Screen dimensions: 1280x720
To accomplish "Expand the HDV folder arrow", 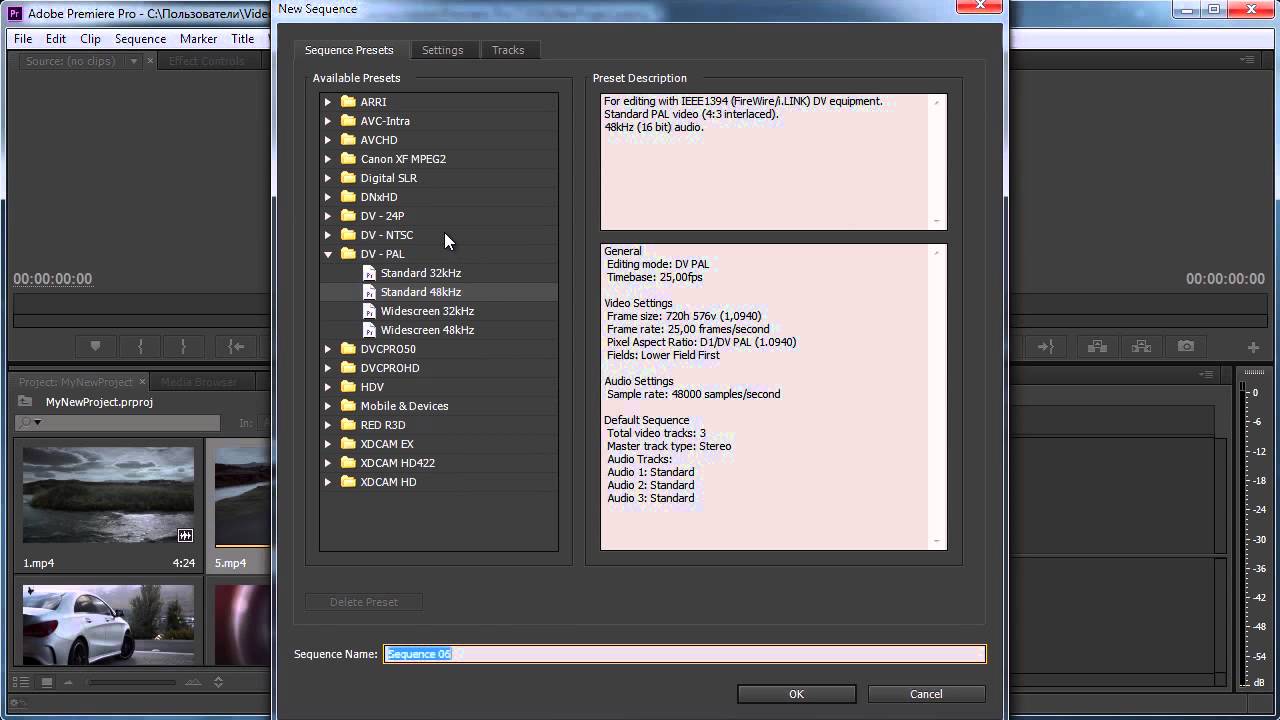I will click(327, 387).
